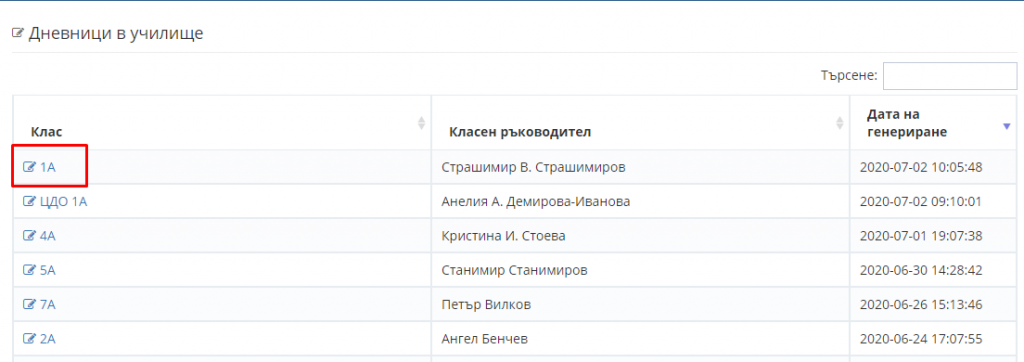Click the edit icon for class 7А

point(29,304)
